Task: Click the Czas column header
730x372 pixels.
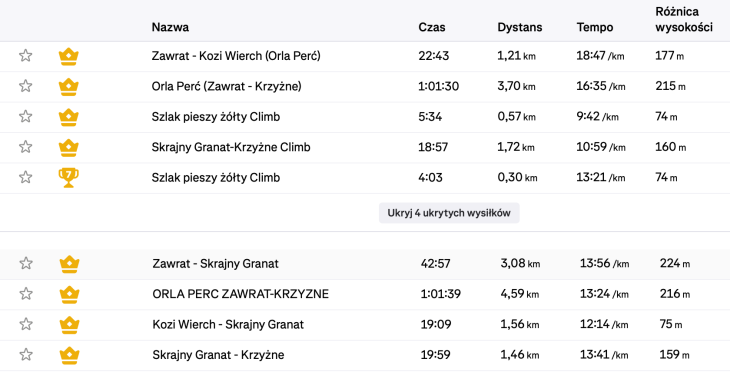Action: click(x=432, y=27)
